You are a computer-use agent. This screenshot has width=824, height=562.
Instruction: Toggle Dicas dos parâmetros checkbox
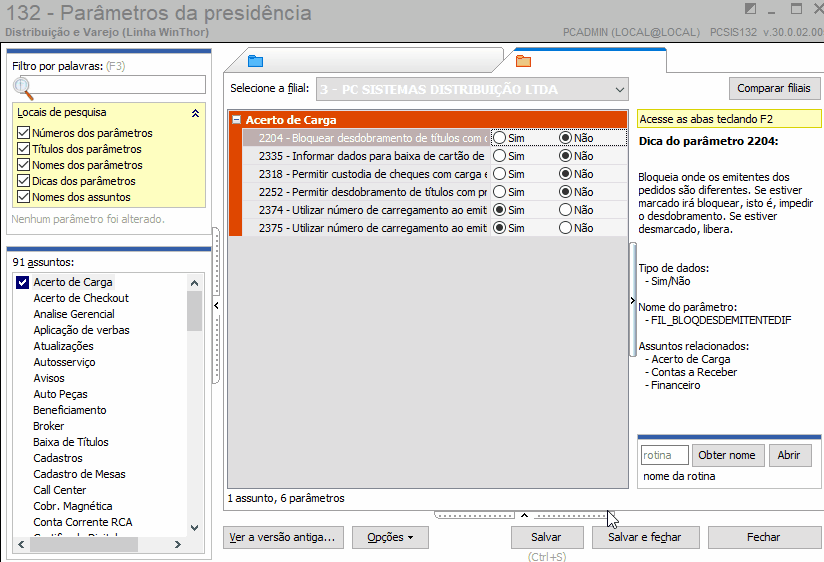pyautogui.click(x=23, y=181)
